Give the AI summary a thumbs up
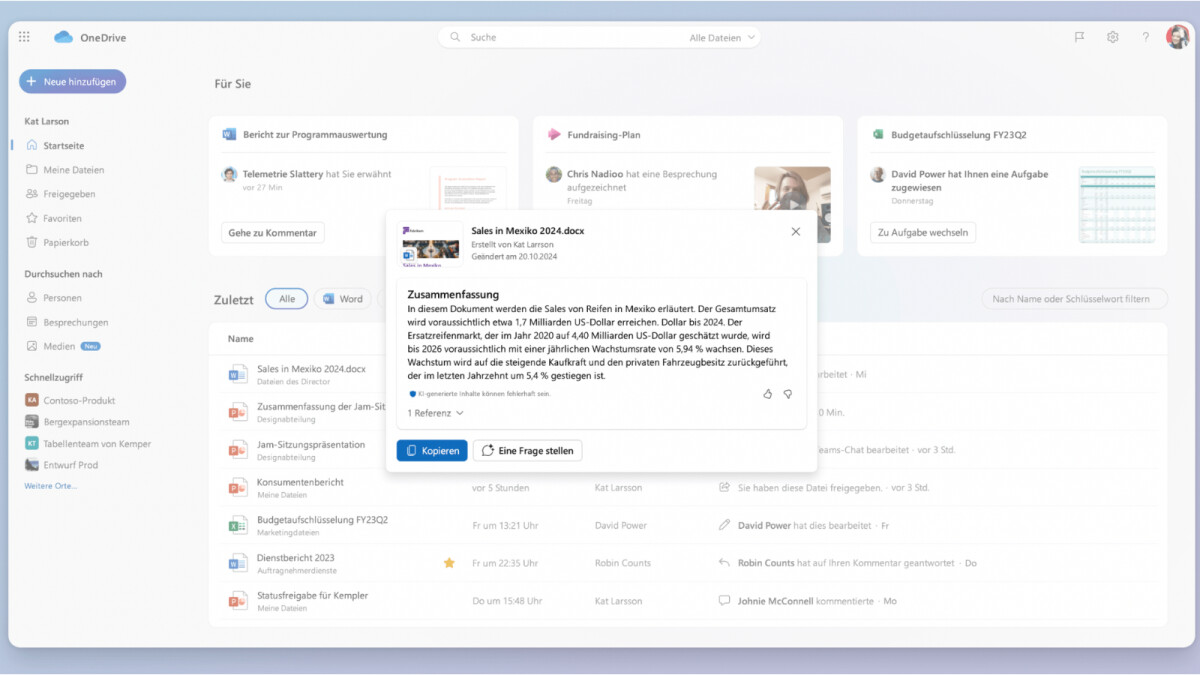This screenshot has height=675, width=1200. [x=767, y=394]
